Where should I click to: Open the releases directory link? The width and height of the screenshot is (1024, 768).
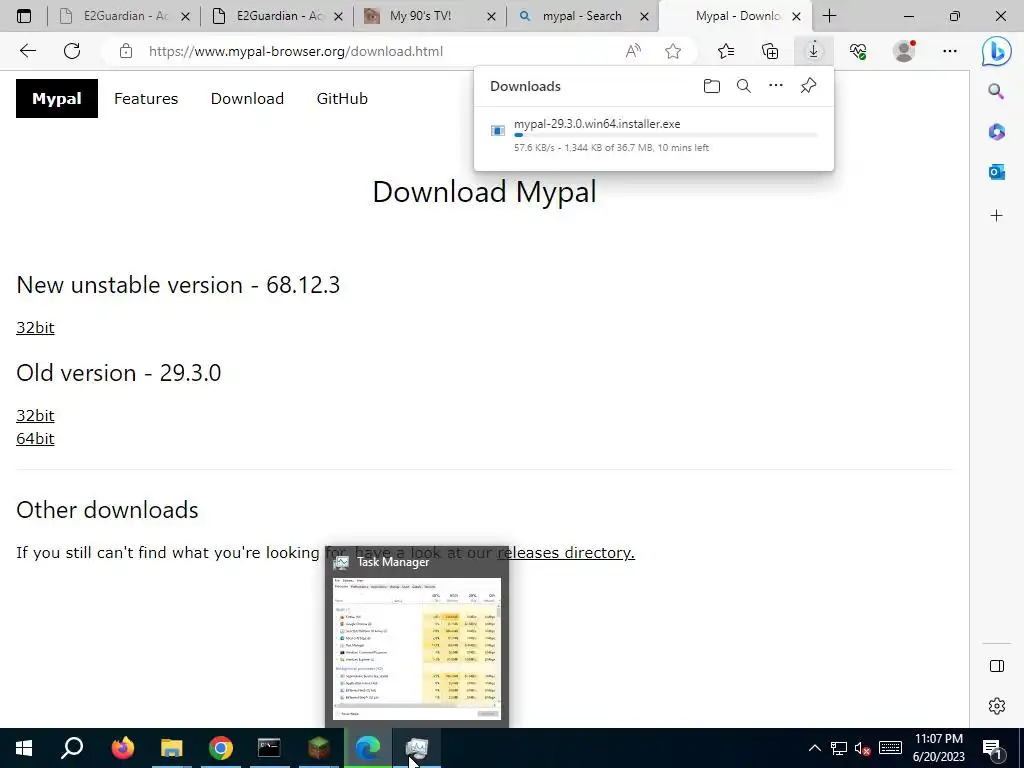pos(566,552)
